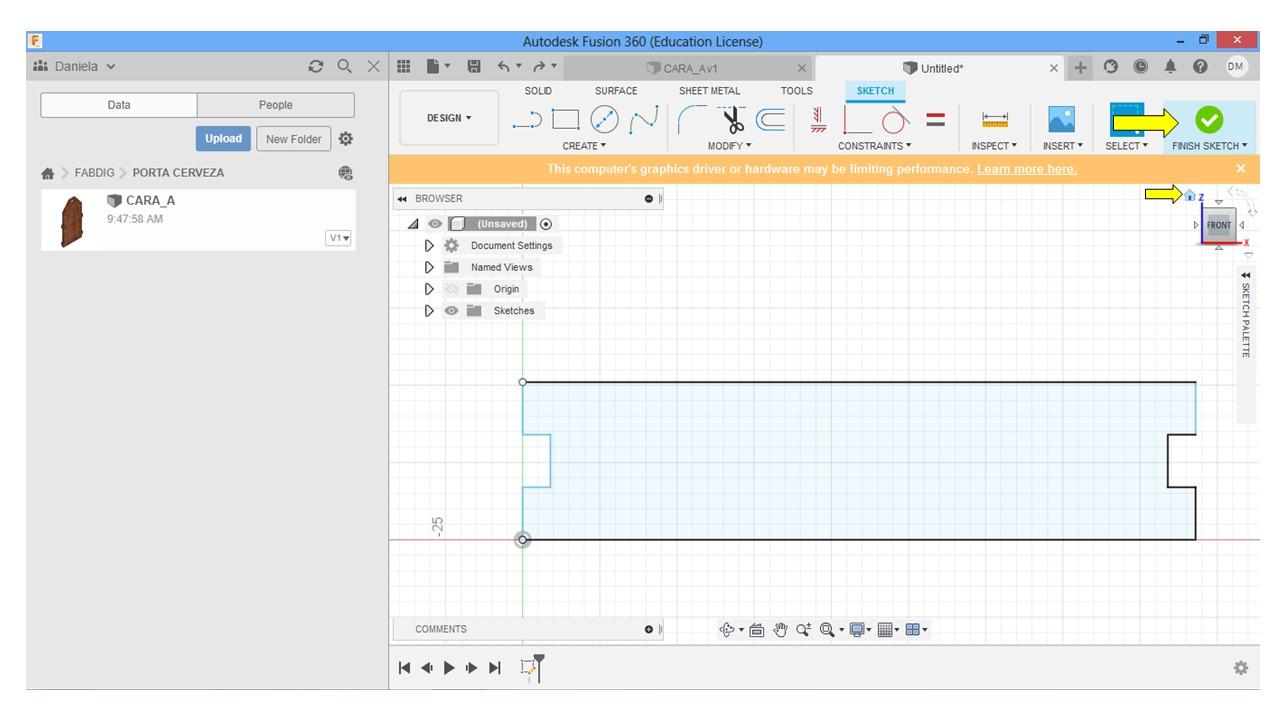
Task: Apply the Perpendicular constraint
Action: click(858, 120)
